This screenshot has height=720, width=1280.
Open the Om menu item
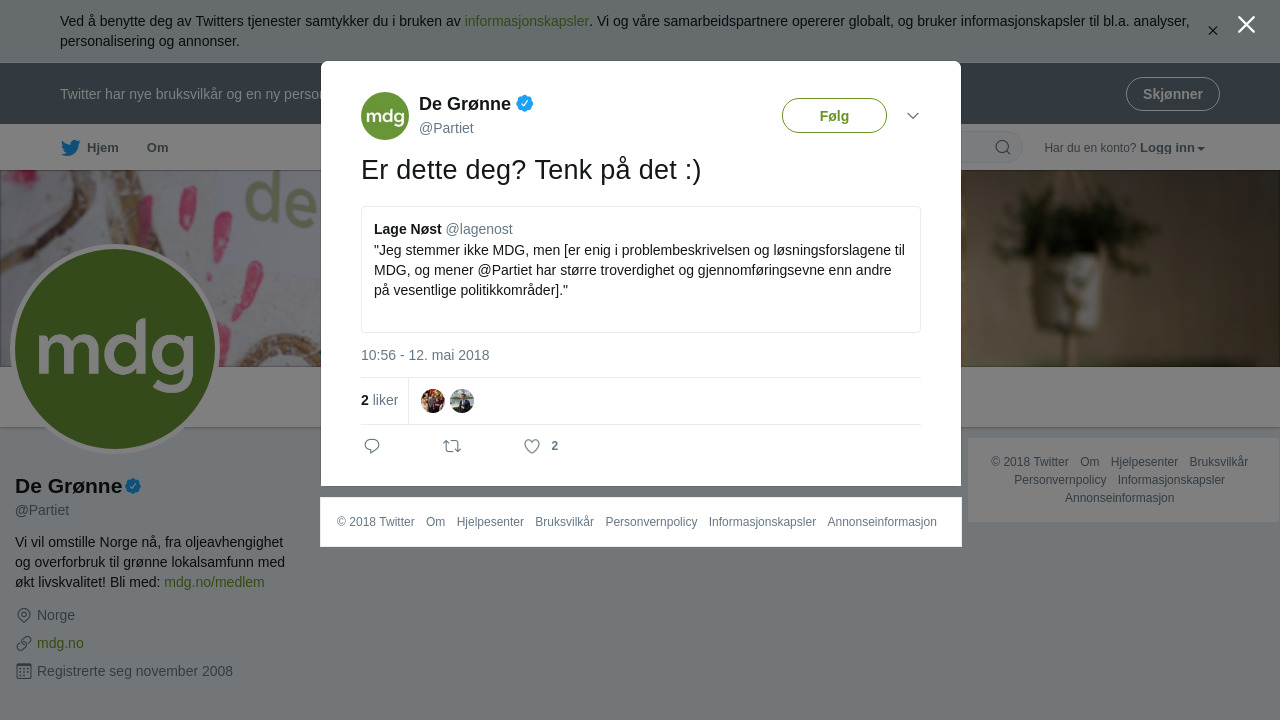click(158, 148)
